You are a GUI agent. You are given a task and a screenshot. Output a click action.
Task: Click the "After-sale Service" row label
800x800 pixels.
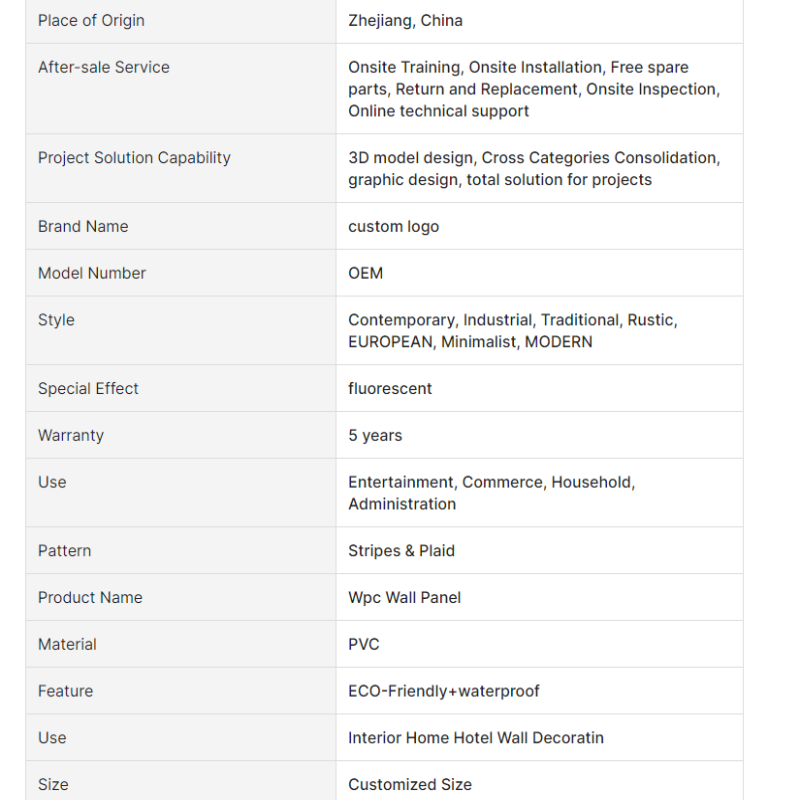tap(104, 67)
